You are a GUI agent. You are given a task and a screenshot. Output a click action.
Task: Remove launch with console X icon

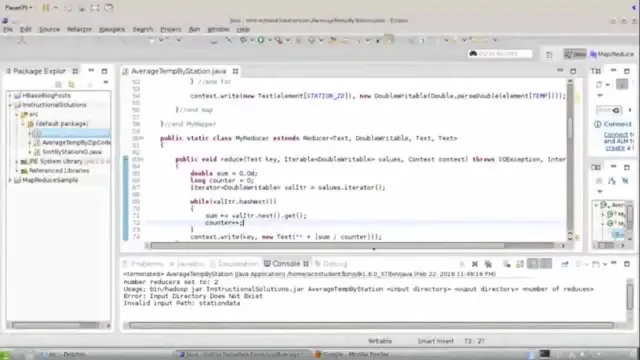[475, 264]
